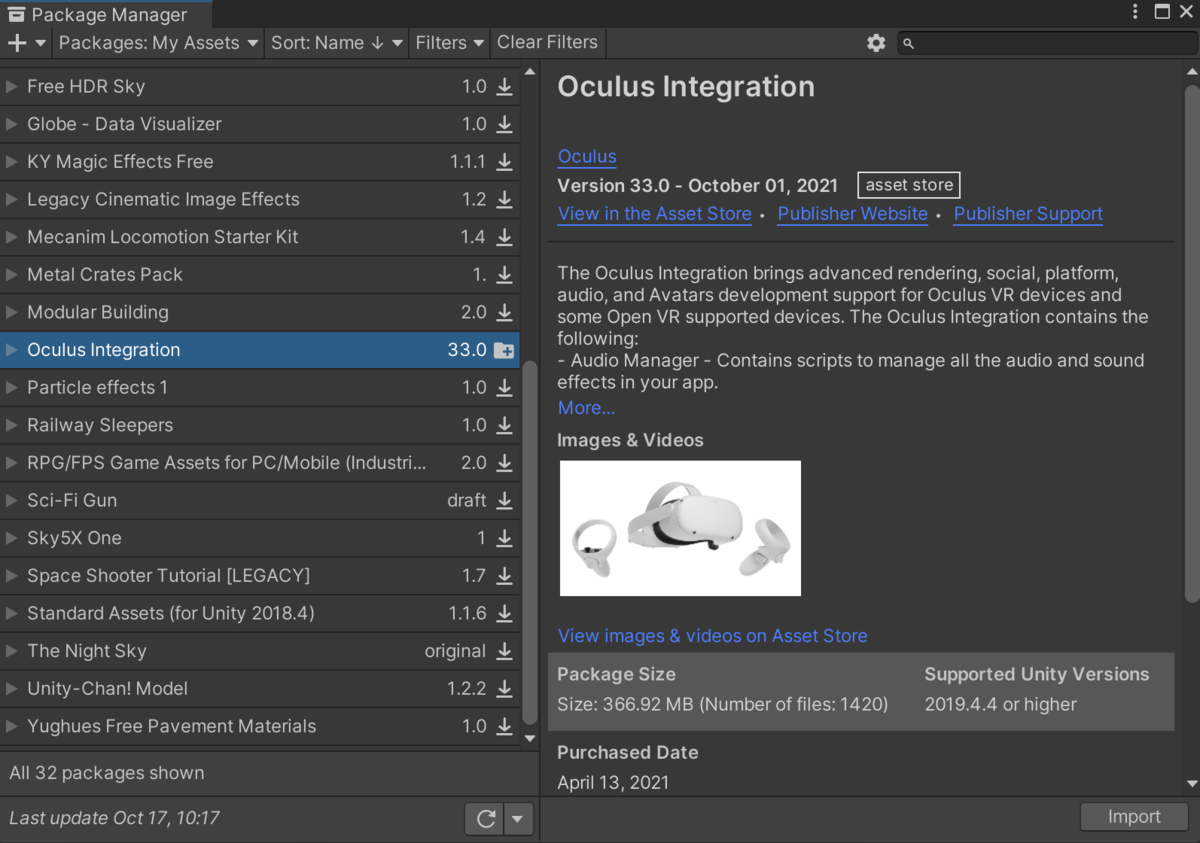Open the add package plus menu

tap(26, 43)
